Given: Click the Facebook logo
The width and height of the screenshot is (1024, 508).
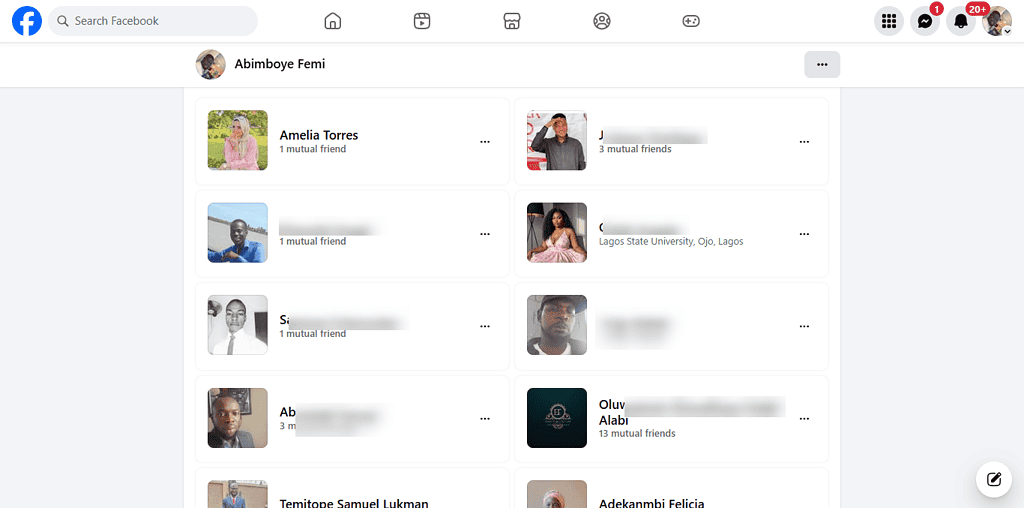Looking at the screenshot, I should coord(27,21).
